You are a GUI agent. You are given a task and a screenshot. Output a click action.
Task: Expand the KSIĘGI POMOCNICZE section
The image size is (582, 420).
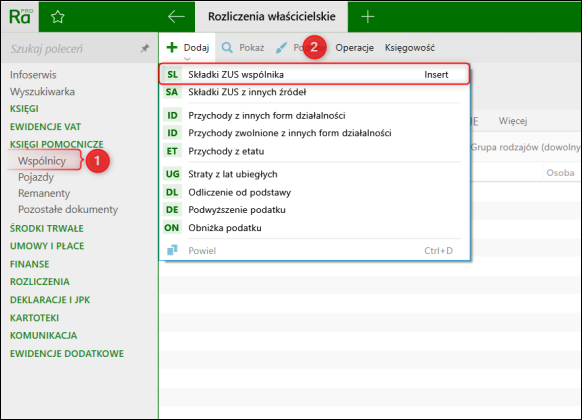click(x=56, y=144)
